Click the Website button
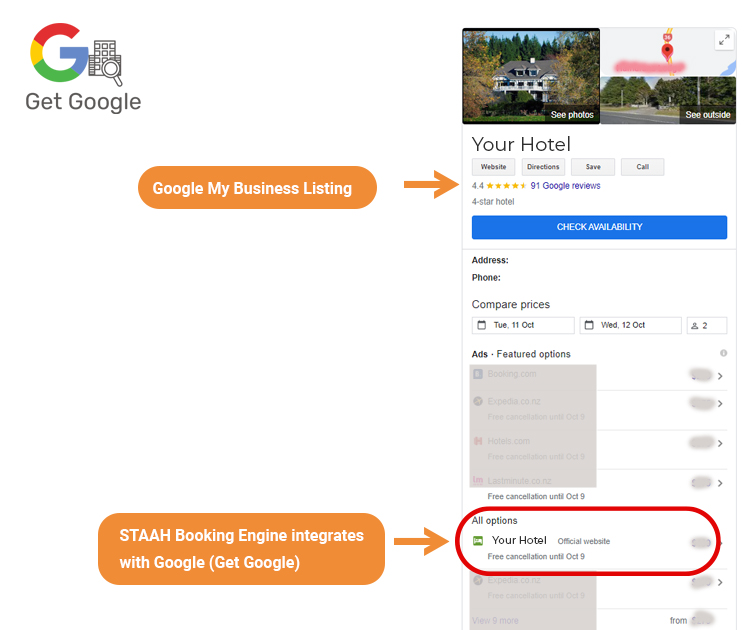The width and height of the screenshot is (750, 630). point(493,167)
